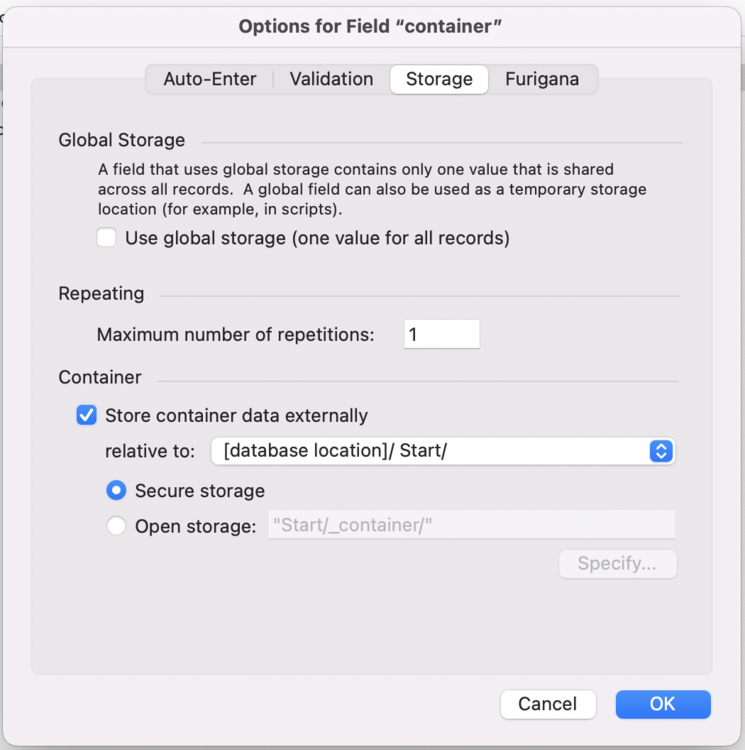Viewport: 745px width, 750px height.
Task: Click the blue dropdown chevron arrows icon
Action: tap(660, 451)
